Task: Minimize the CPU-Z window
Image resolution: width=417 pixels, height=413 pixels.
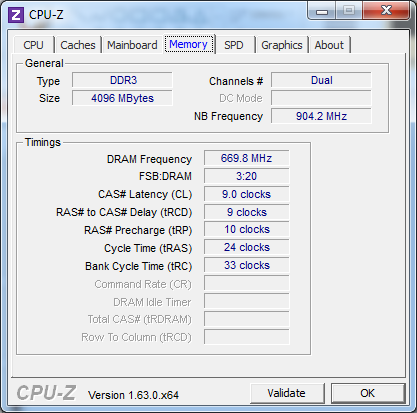Action: pyautogui.click(x=322, y=11)
